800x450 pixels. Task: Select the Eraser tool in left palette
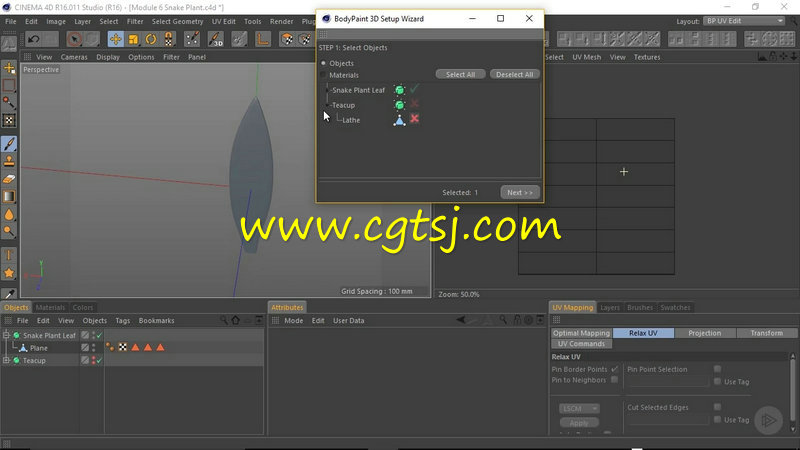click(9, 179)
